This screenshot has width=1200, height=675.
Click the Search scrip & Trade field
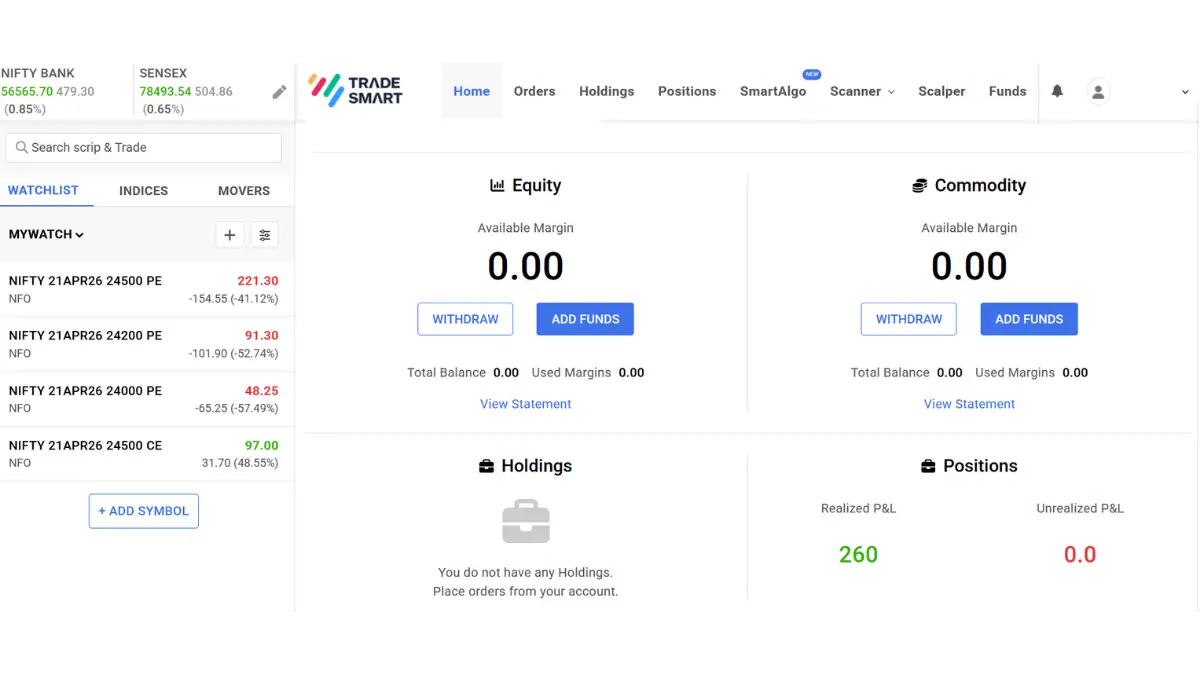tap(150, 148)
